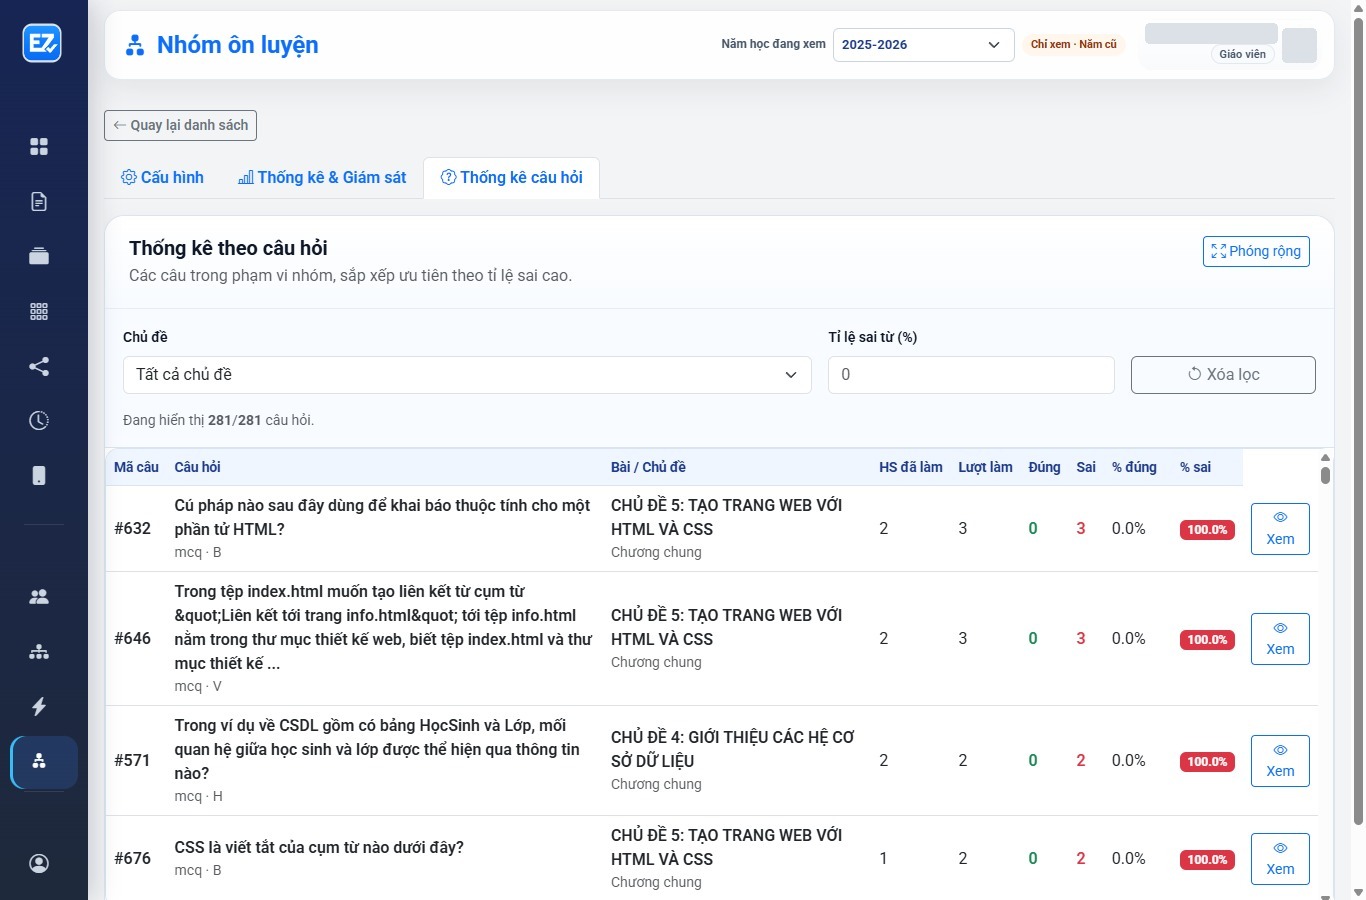1366x900 pixels.
Task: Open the document page icon in sidebar
Action: coord(39,202)
